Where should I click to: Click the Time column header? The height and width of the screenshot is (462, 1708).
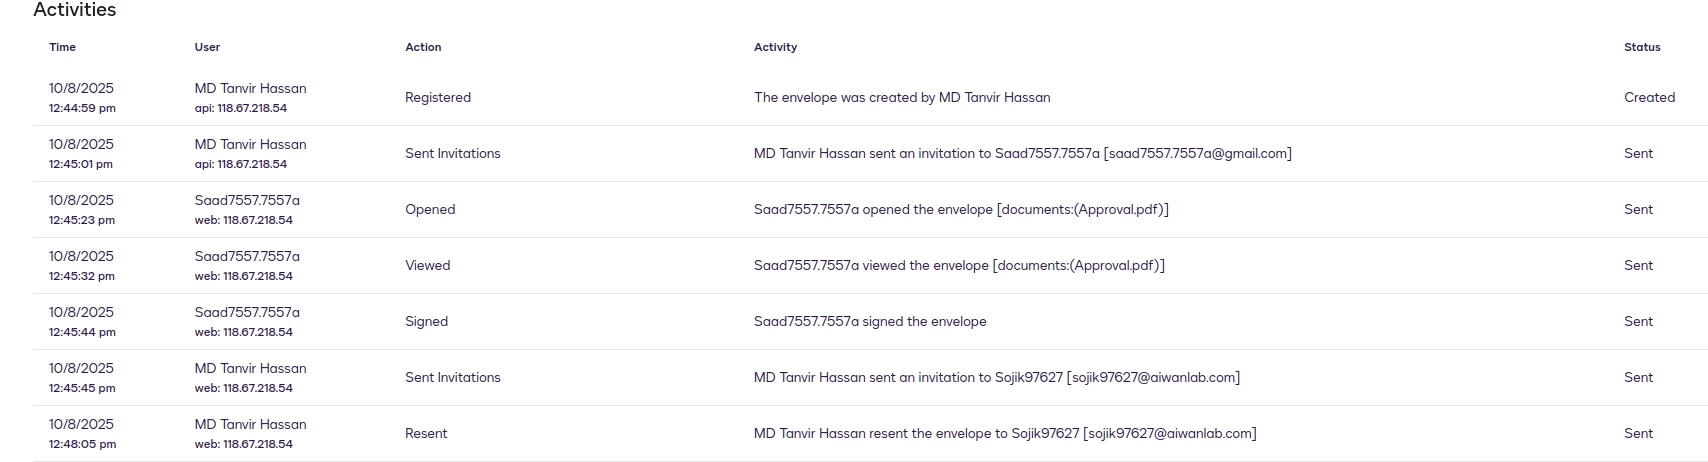62,47
